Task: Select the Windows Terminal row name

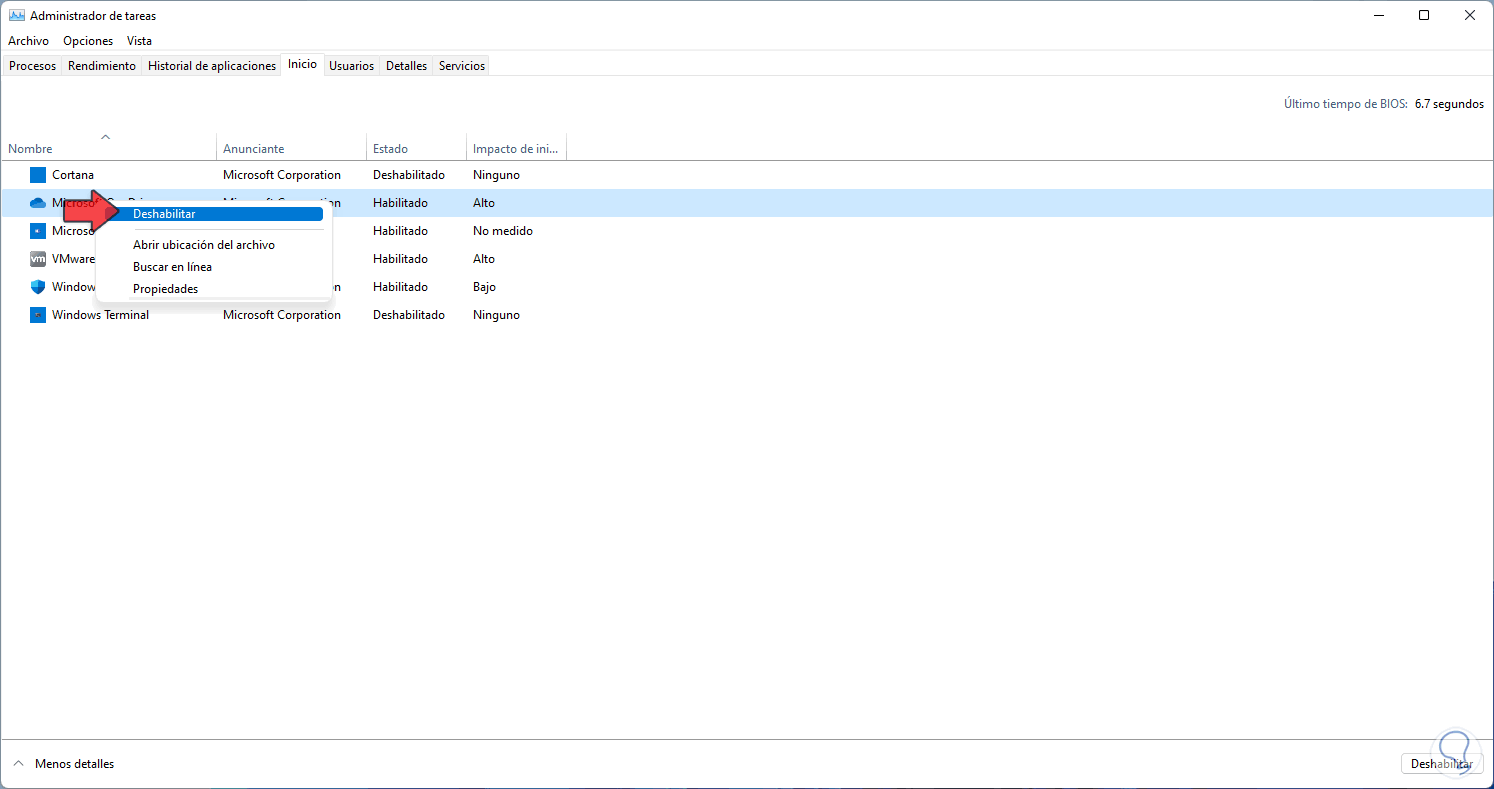Action: 100,315
